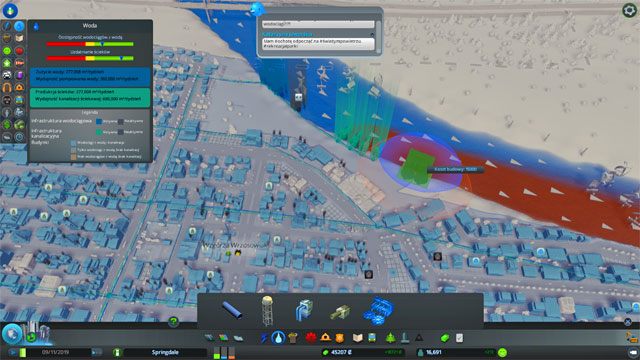Click the pumping station marker in river
Image resolution: width=640 pixels, height=360 pixels.
pos(299,98)
